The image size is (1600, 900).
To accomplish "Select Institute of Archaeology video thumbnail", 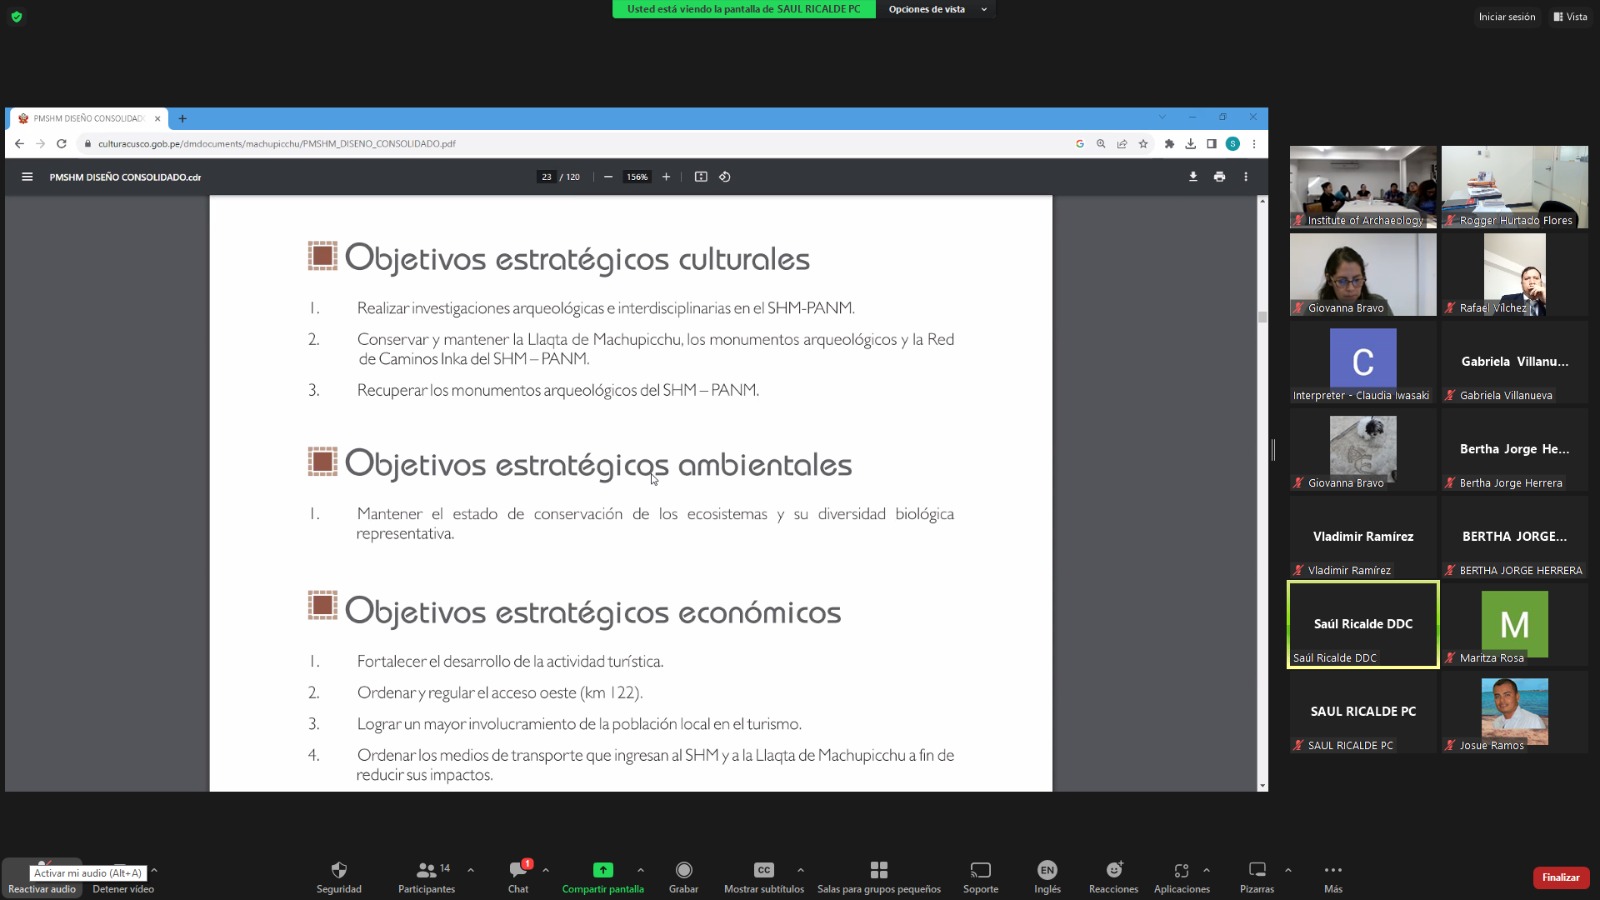I will (1363, 187).
